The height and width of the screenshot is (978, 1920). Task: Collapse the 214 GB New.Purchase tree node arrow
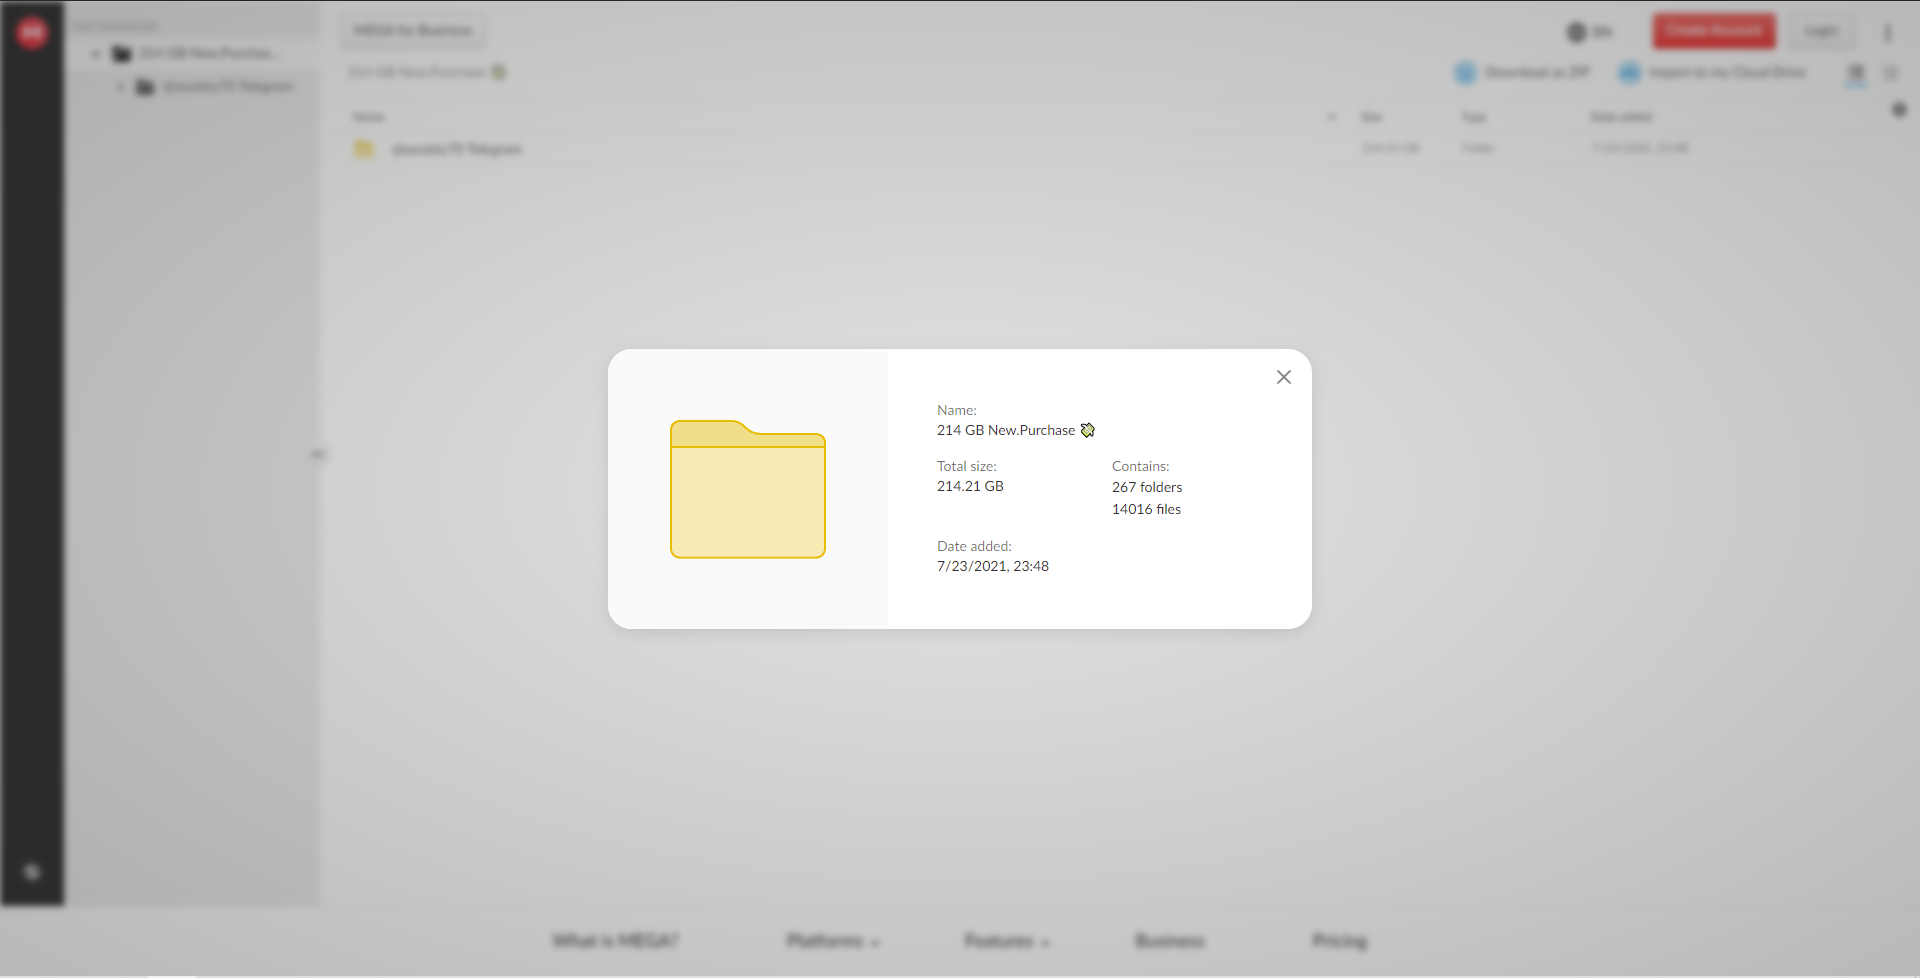[96, 54]
